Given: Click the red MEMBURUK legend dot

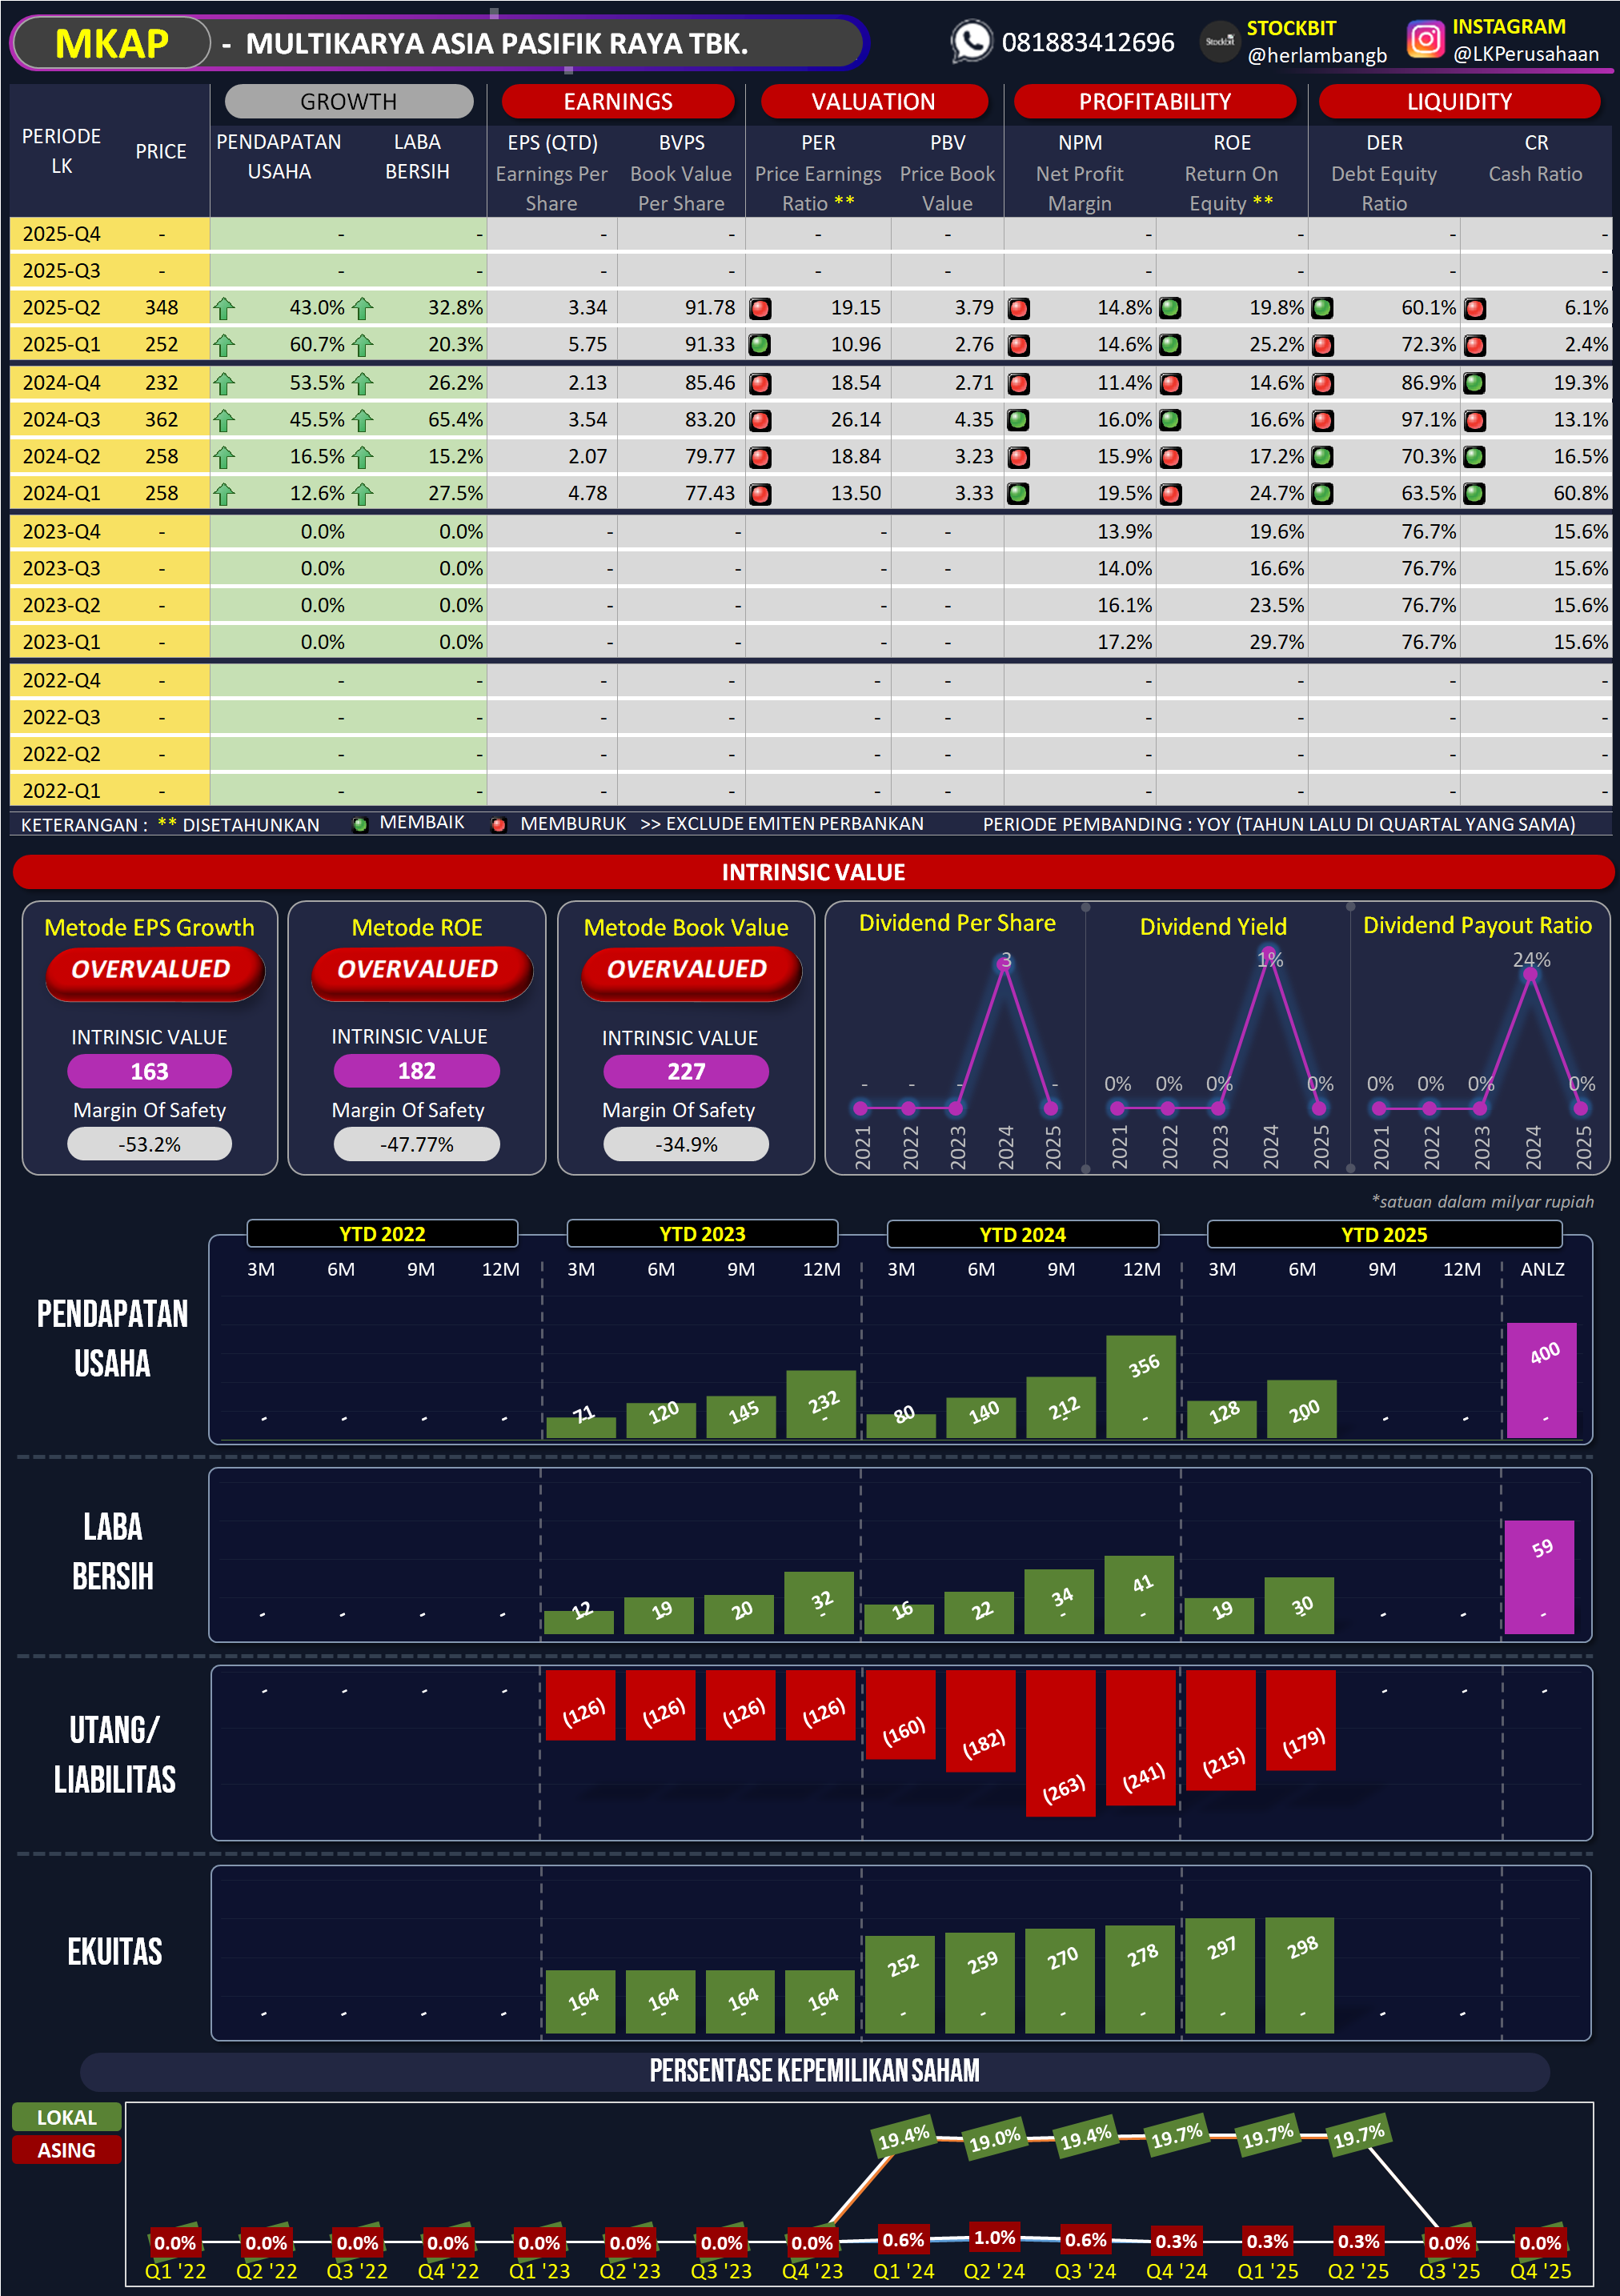Looking at the screenshot, I should (x=498, y=824).
